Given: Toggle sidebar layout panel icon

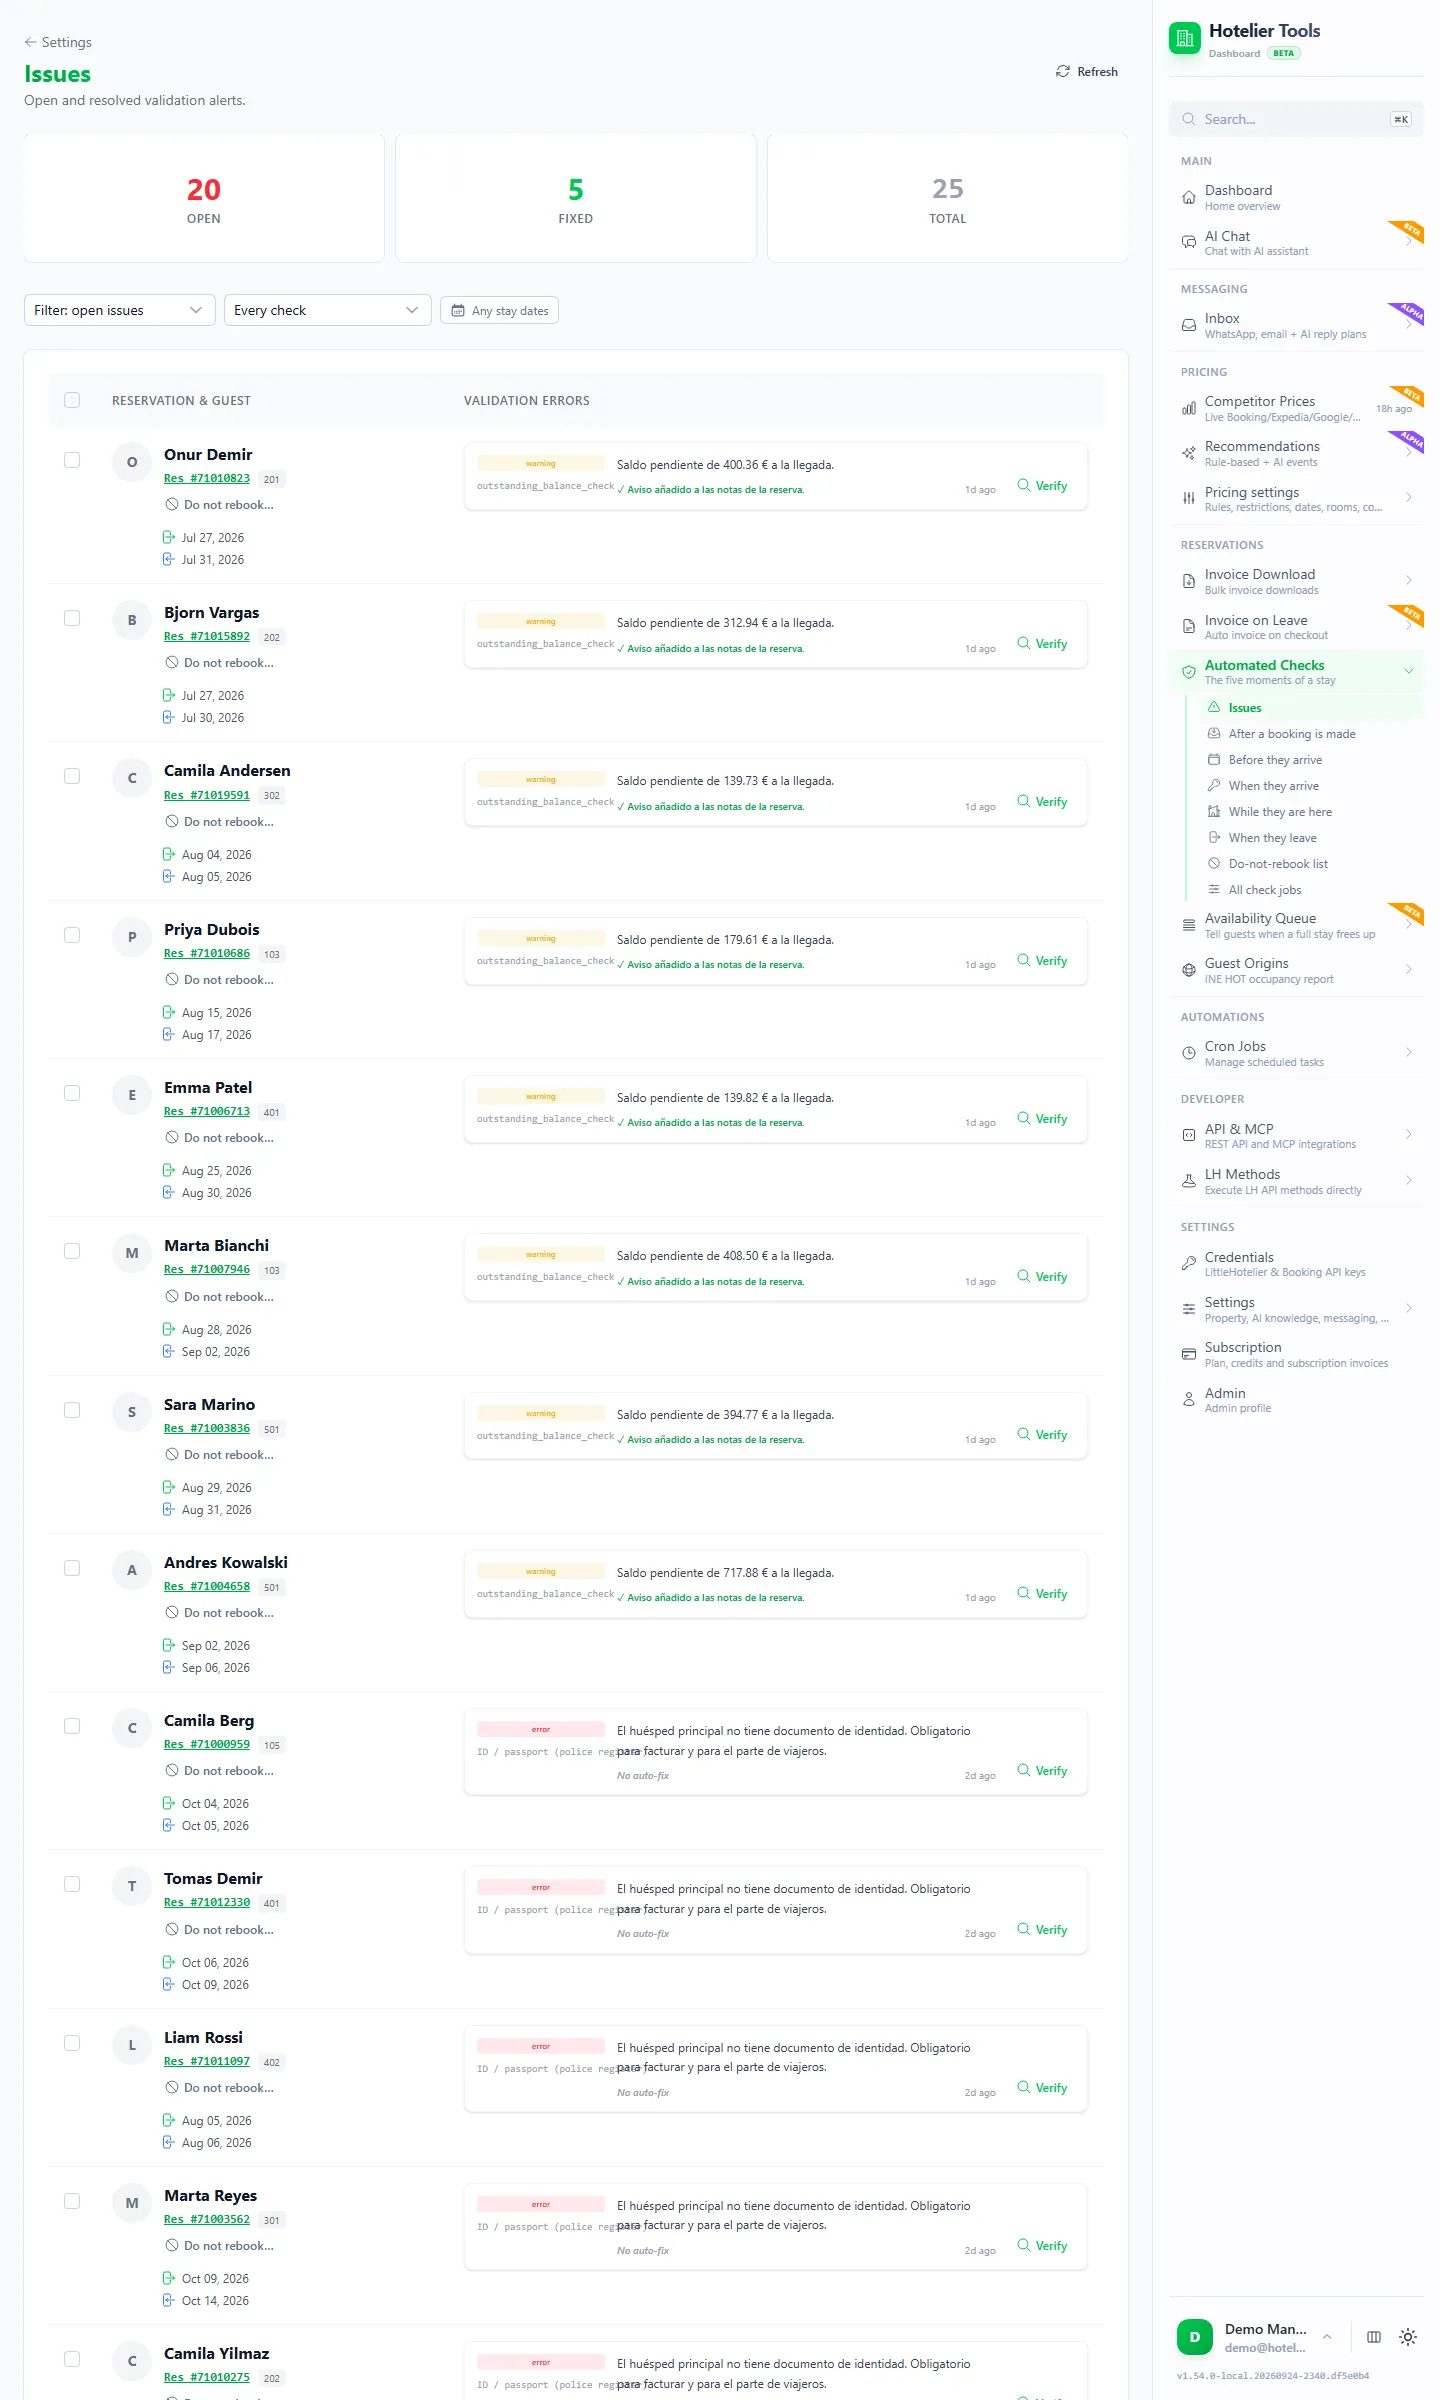Looking at the screenshot, I should tap(1374, 2337).
